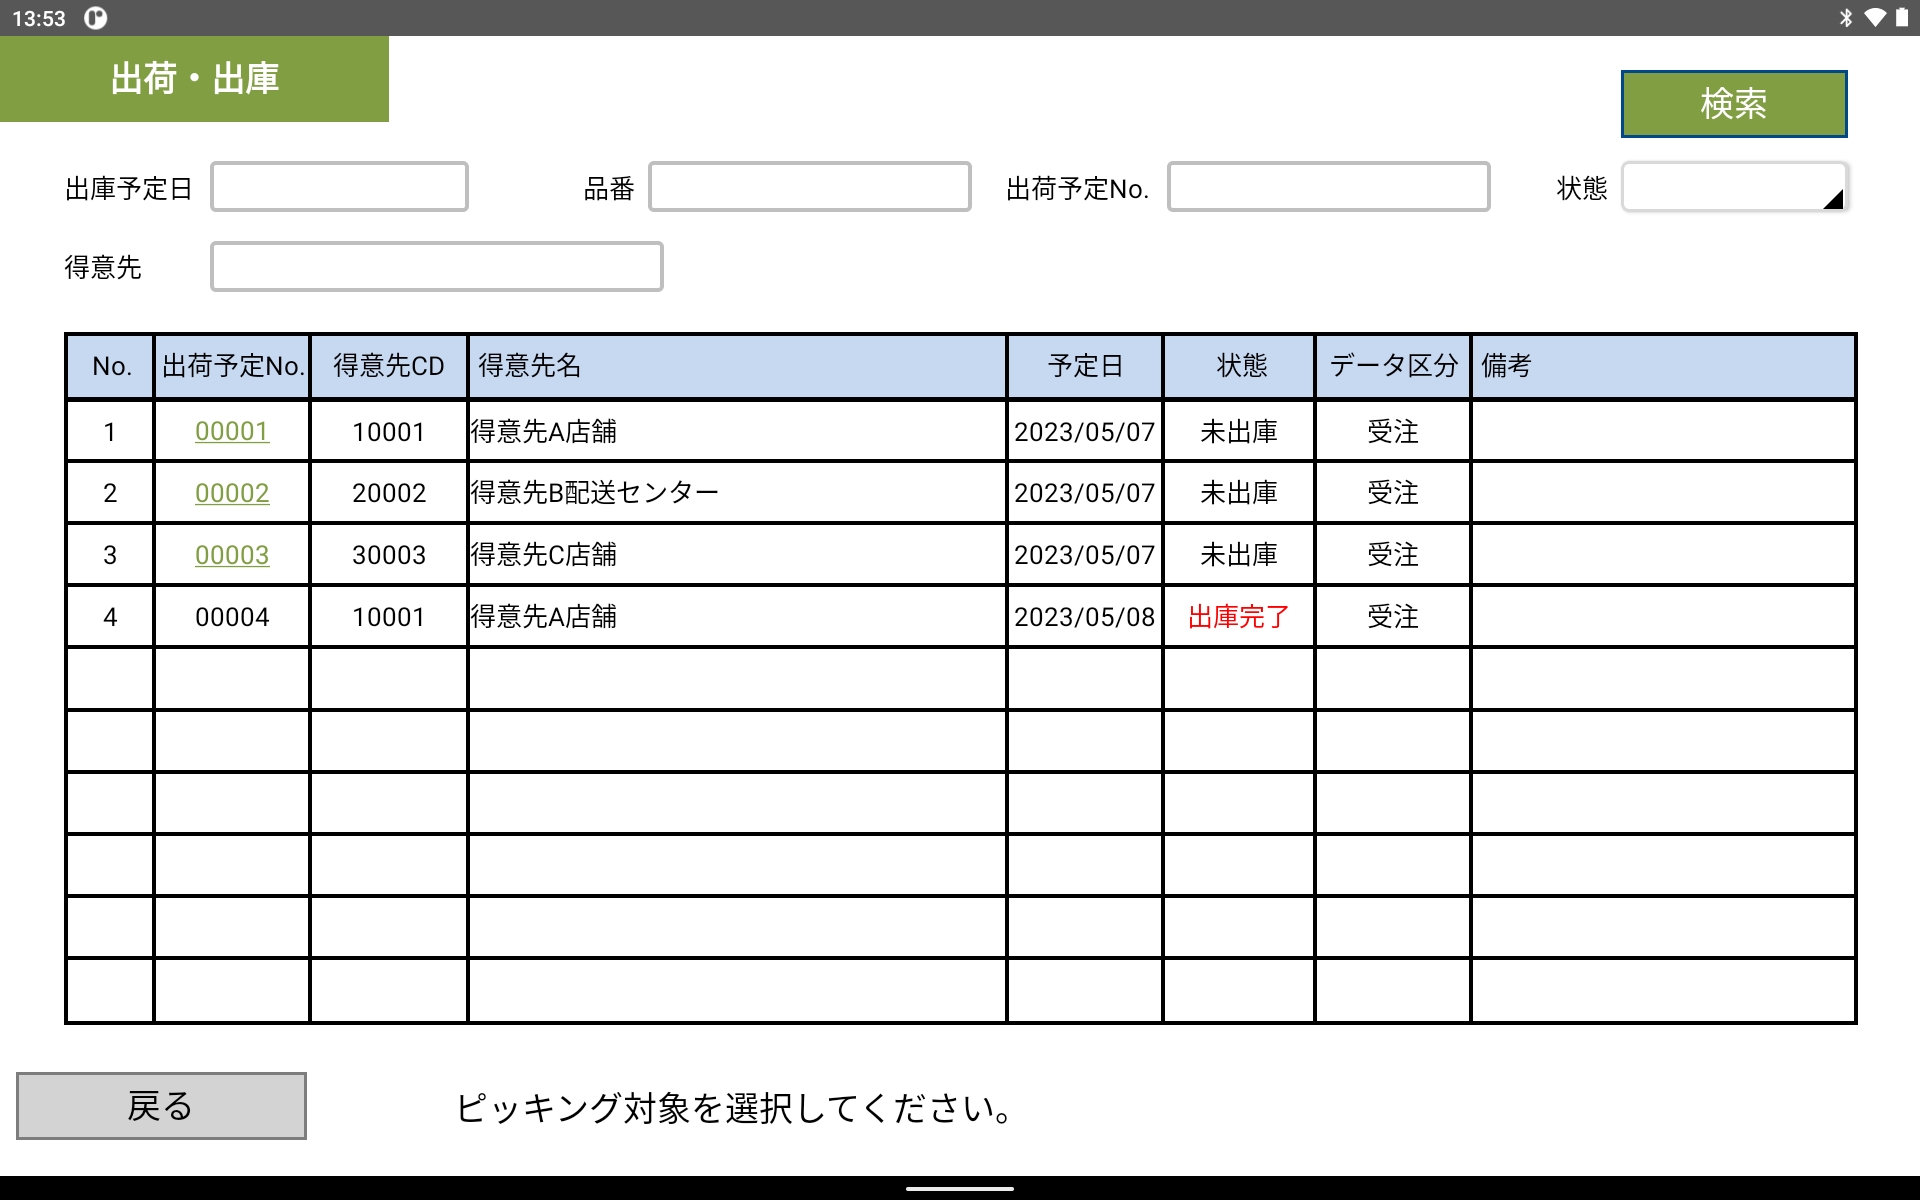Click the 得意先 customer input field
1920x1200 pixels.
pos(436,267)
